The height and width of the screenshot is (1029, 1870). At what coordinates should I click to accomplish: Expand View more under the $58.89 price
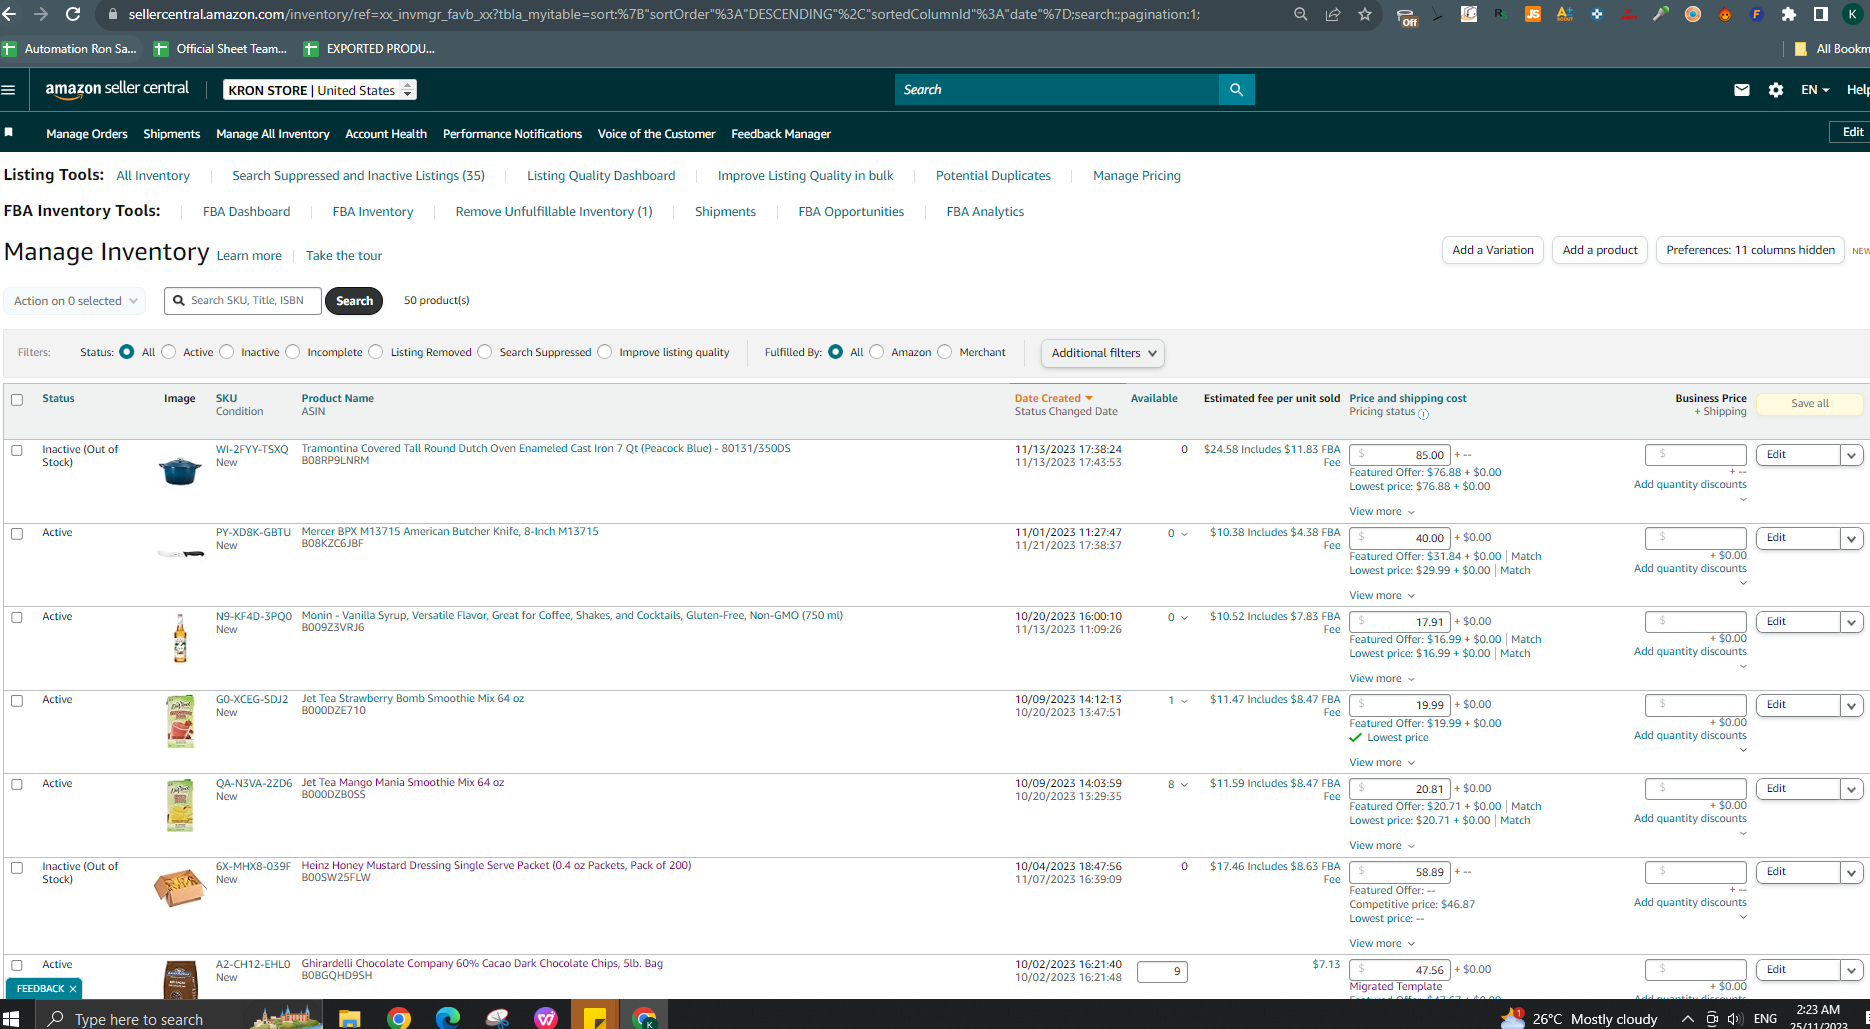(1382, 944)
